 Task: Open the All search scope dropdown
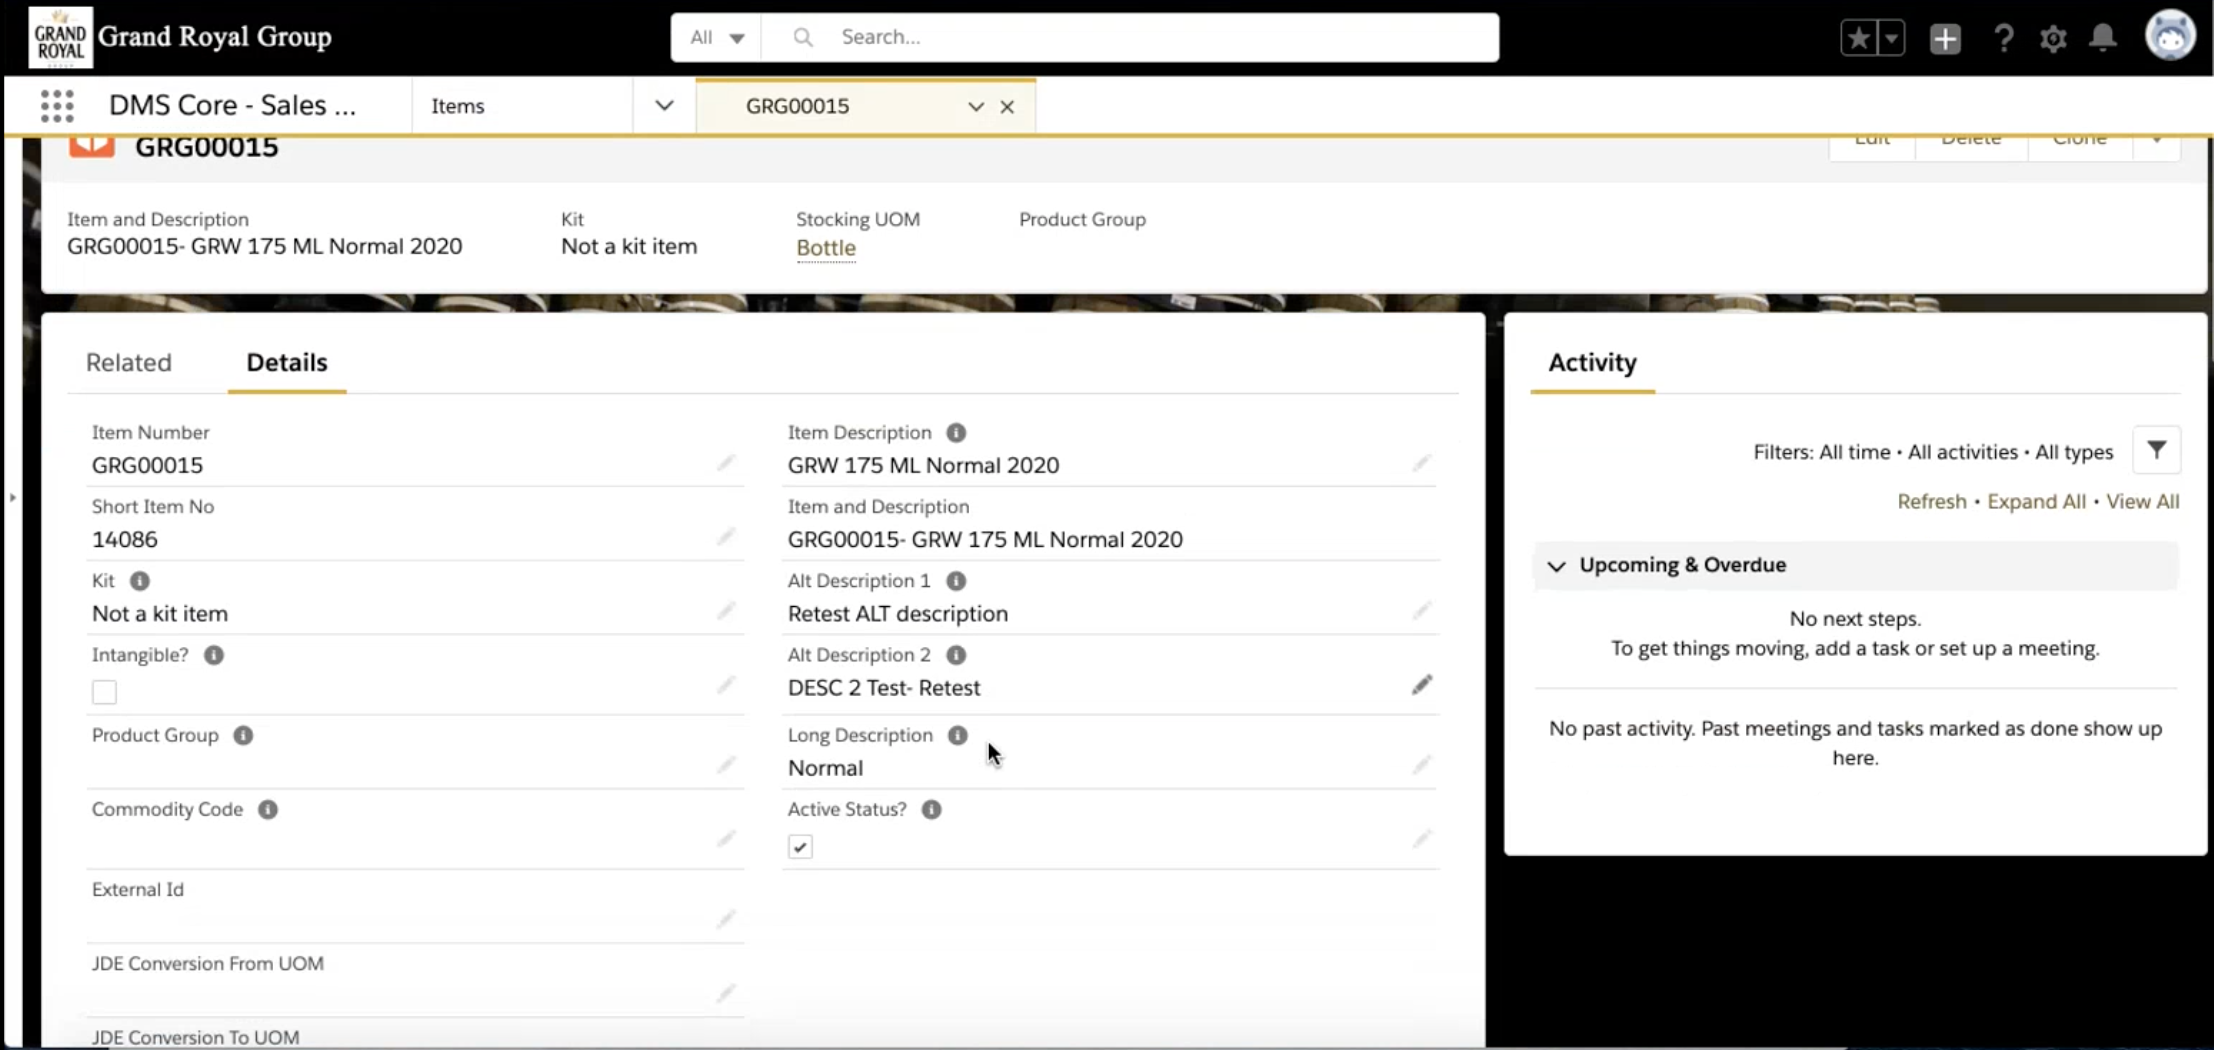click(x=716, y=37)
